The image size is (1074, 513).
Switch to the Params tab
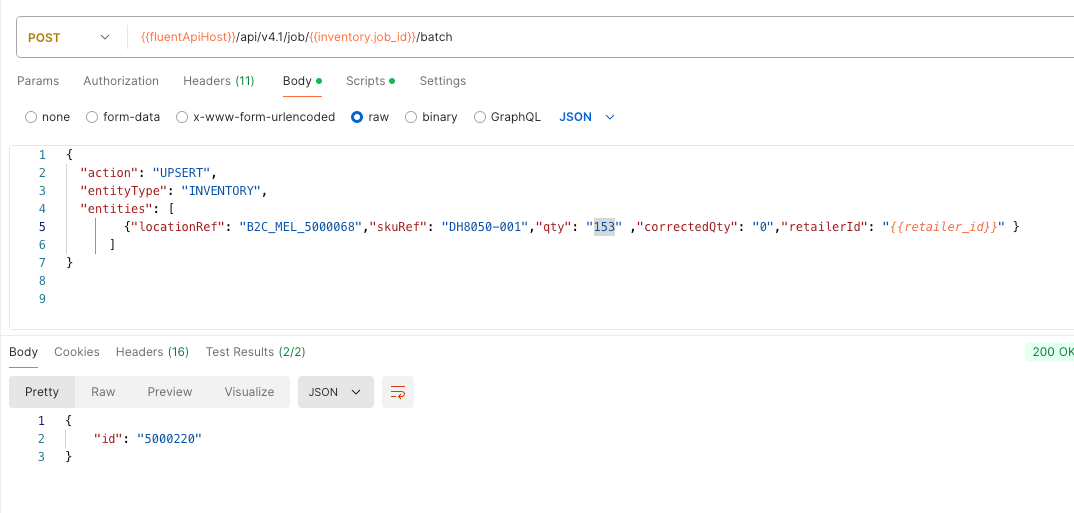[38, 81]
